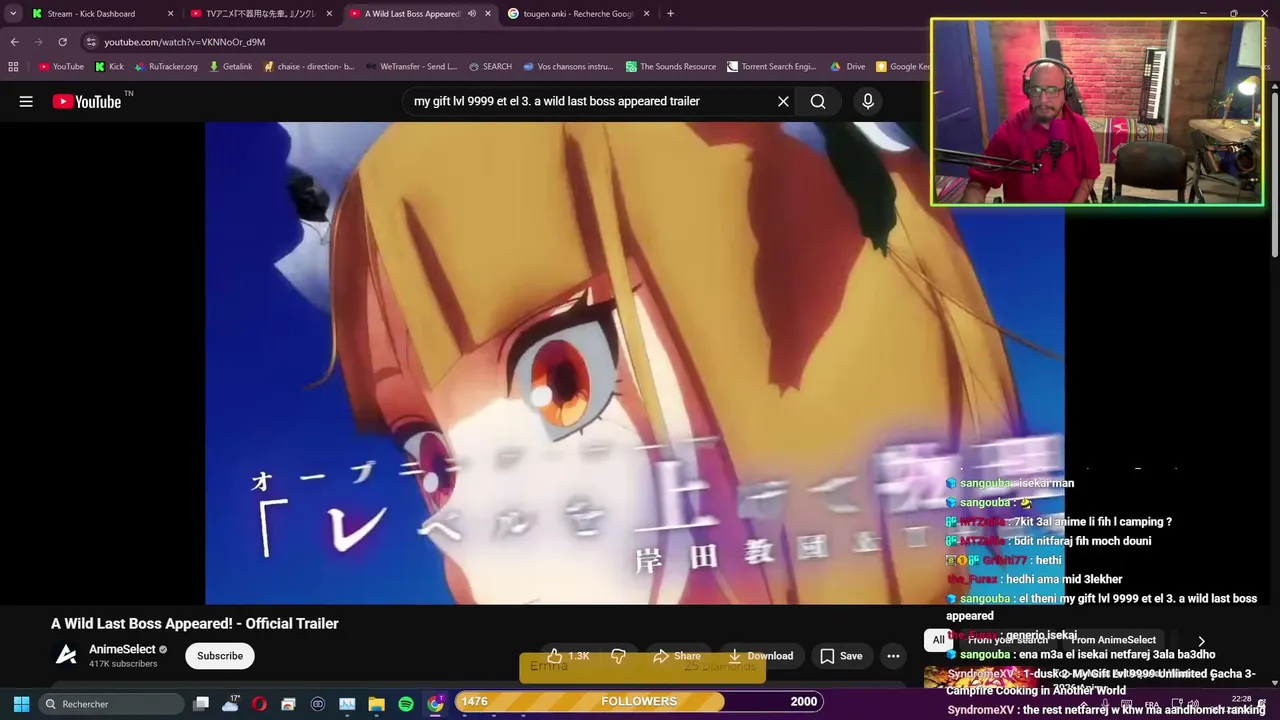Dislike the video
Image resolution: width=1280 pixels, height=720 pixels.
(x=618, y=656)
